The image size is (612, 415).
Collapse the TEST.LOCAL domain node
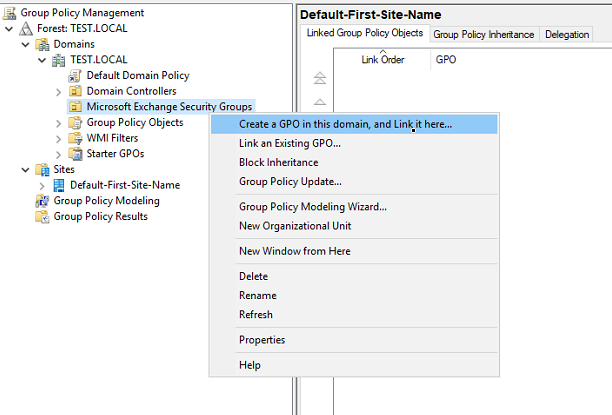pyautogui.click(x=42, y=60)
